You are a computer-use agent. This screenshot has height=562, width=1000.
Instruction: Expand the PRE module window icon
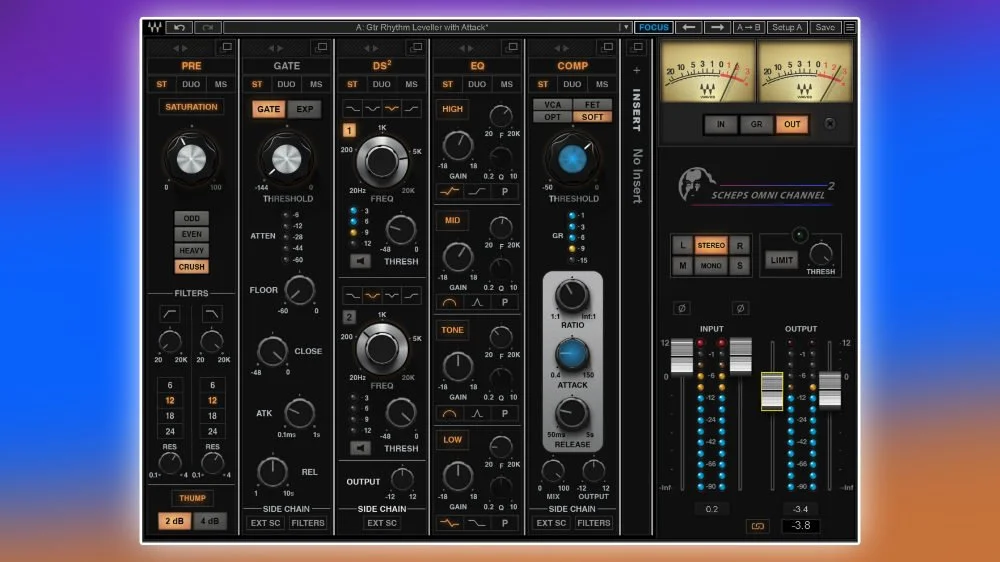[x=226, y=47]
